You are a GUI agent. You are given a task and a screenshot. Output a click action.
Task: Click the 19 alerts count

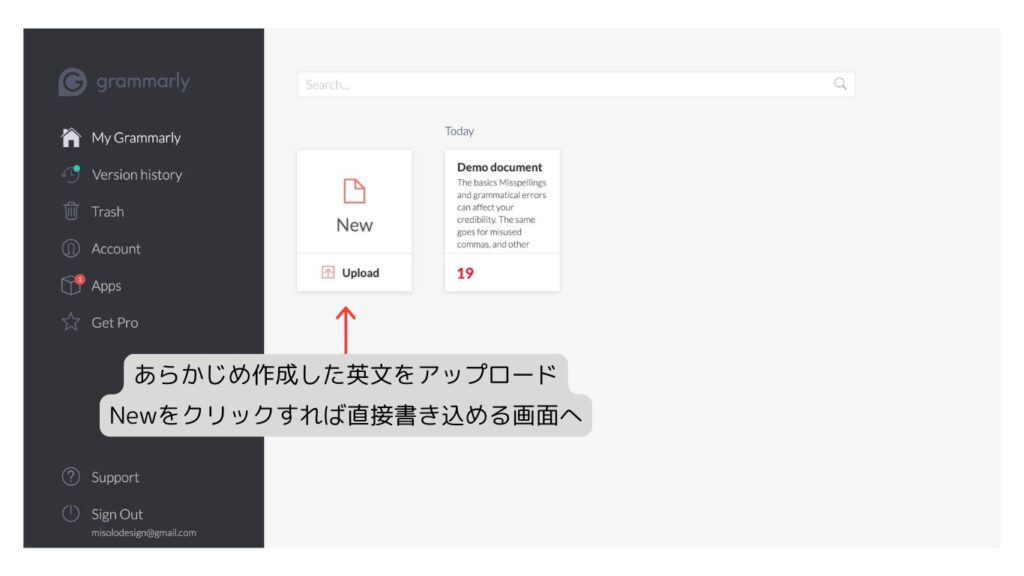(465, 274)
